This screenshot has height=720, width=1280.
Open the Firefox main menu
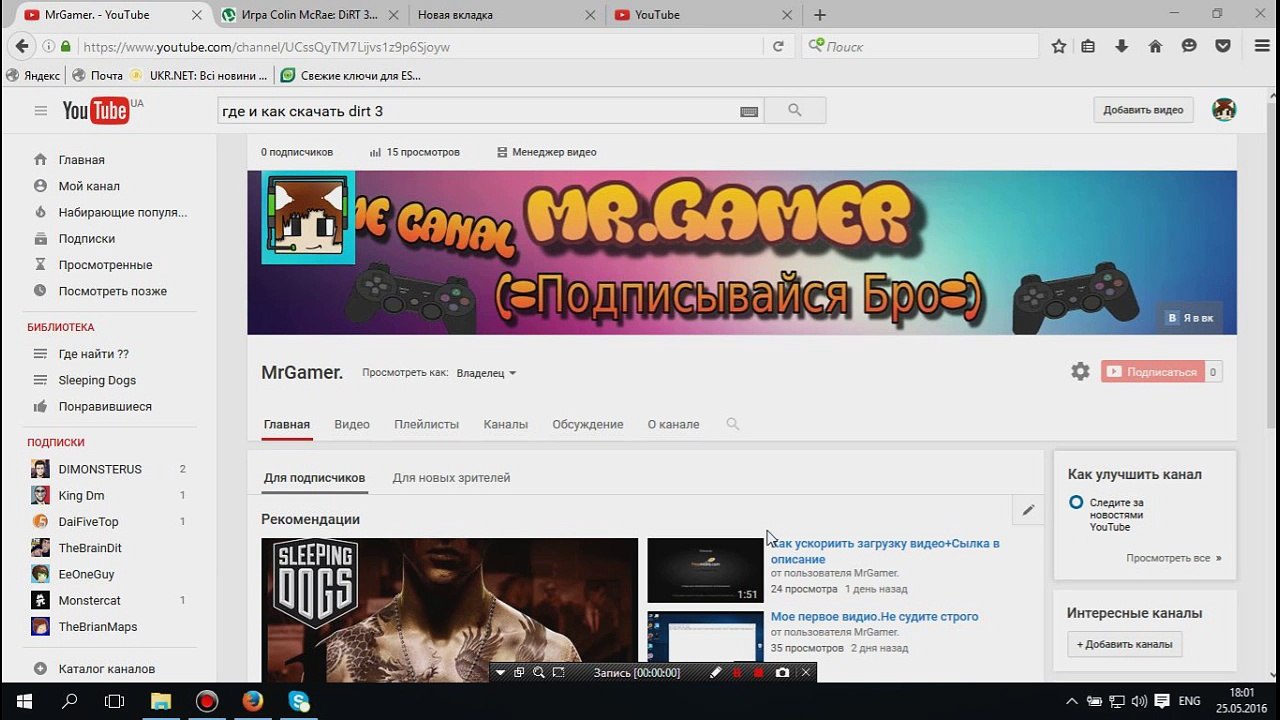(x=1262, y=46)
